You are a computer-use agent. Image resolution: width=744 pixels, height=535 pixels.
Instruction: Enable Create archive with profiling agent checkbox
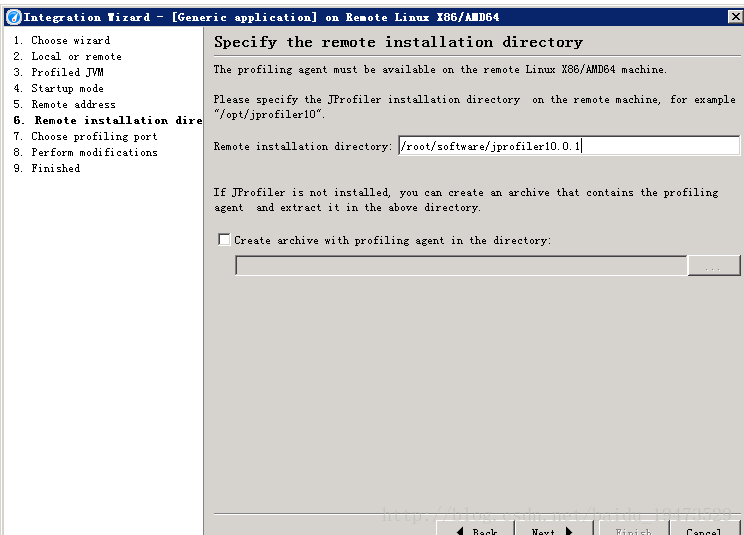point(224,240)
